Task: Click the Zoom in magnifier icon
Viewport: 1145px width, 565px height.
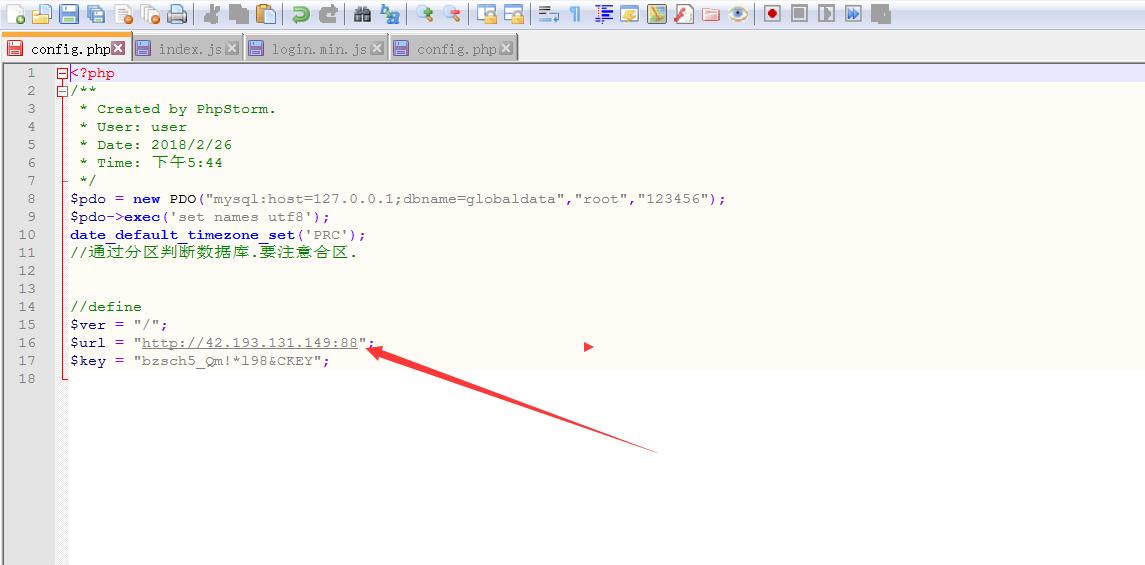Action: pyautogui.click(x=425, y=14)
